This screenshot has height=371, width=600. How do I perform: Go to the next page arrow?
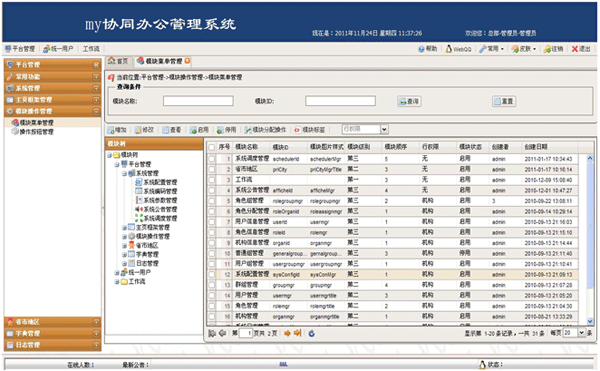[x=287, y=334]
